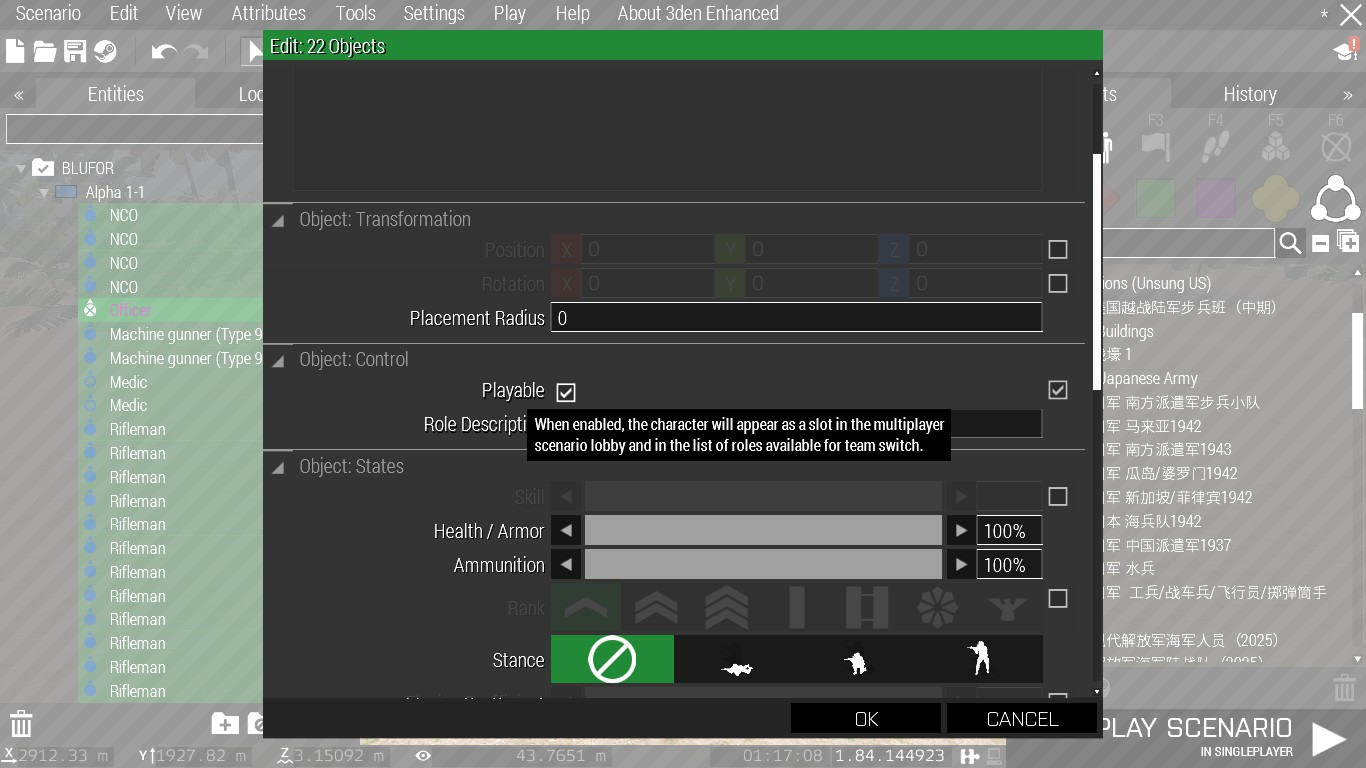Decrease Health / Armor with left arrow
The image size is (1366, 768).
click(x=566, y=531)
